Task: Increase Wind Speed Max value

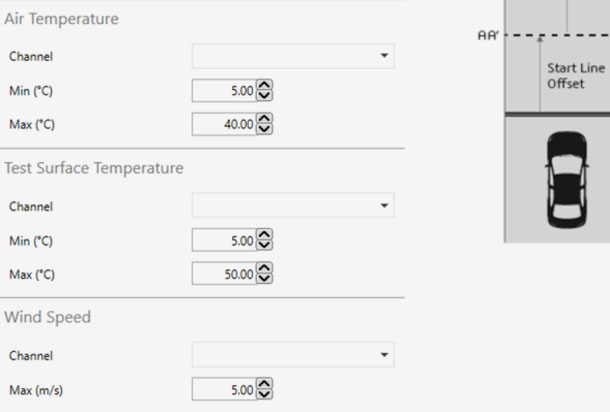Action: pos(265,384)
